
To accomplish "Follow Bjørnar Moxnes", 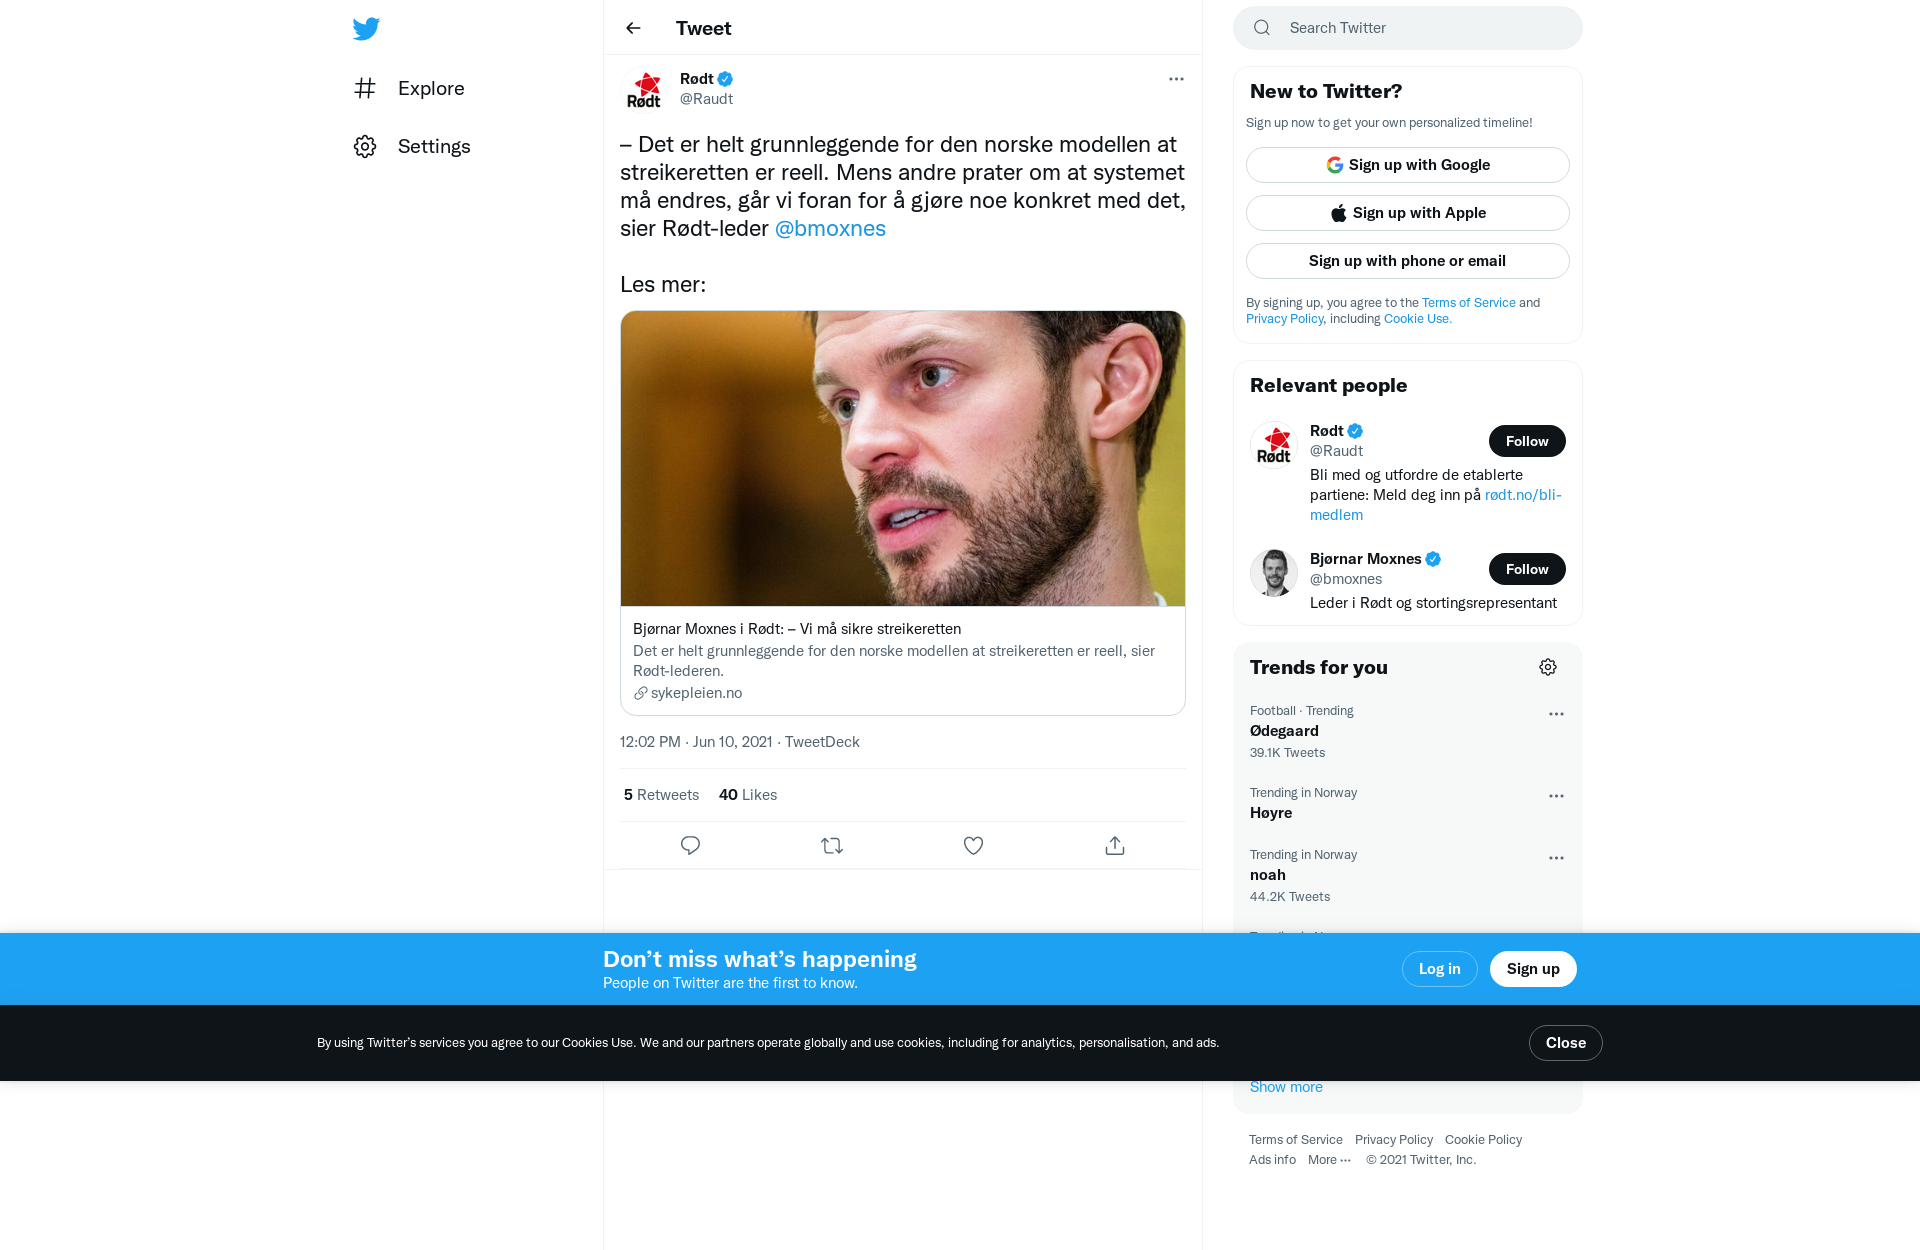I will [1527, 569].
